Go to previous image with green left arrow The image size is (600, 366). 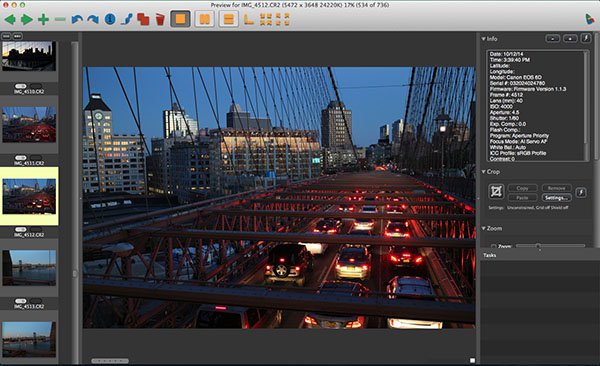pos(10,19)
